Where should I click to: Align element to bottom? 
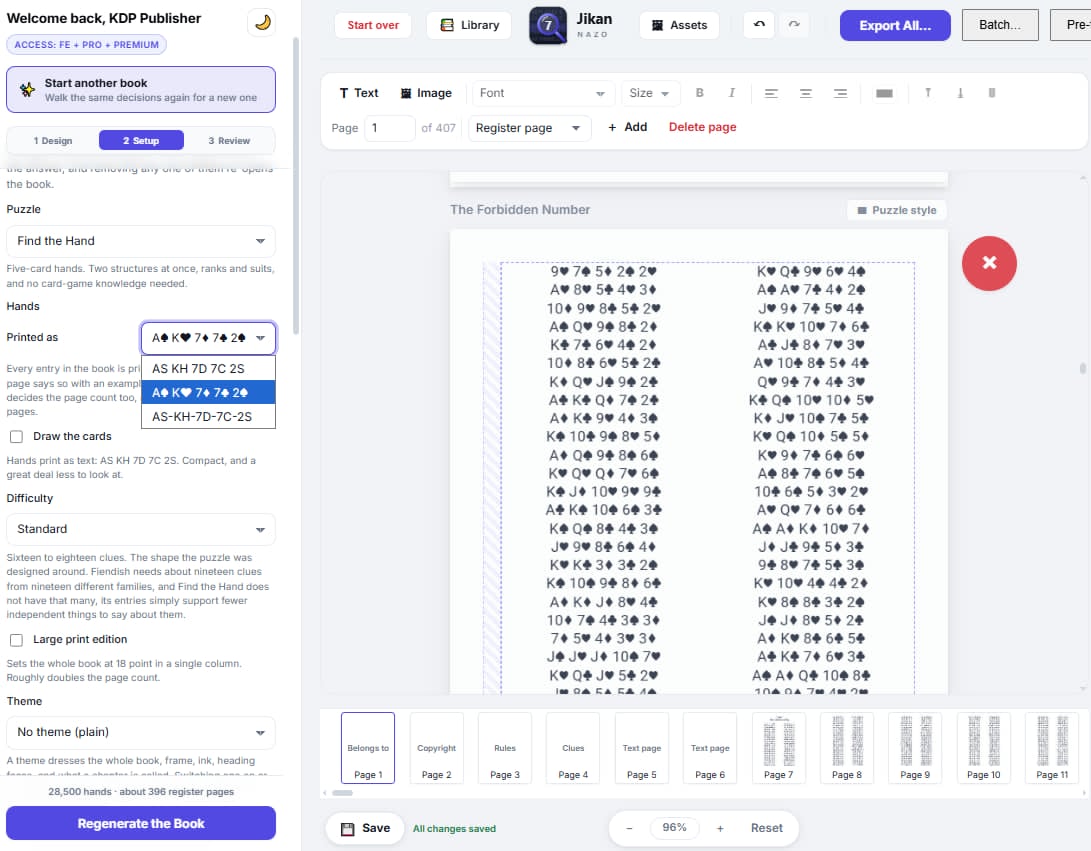(960, 93)
